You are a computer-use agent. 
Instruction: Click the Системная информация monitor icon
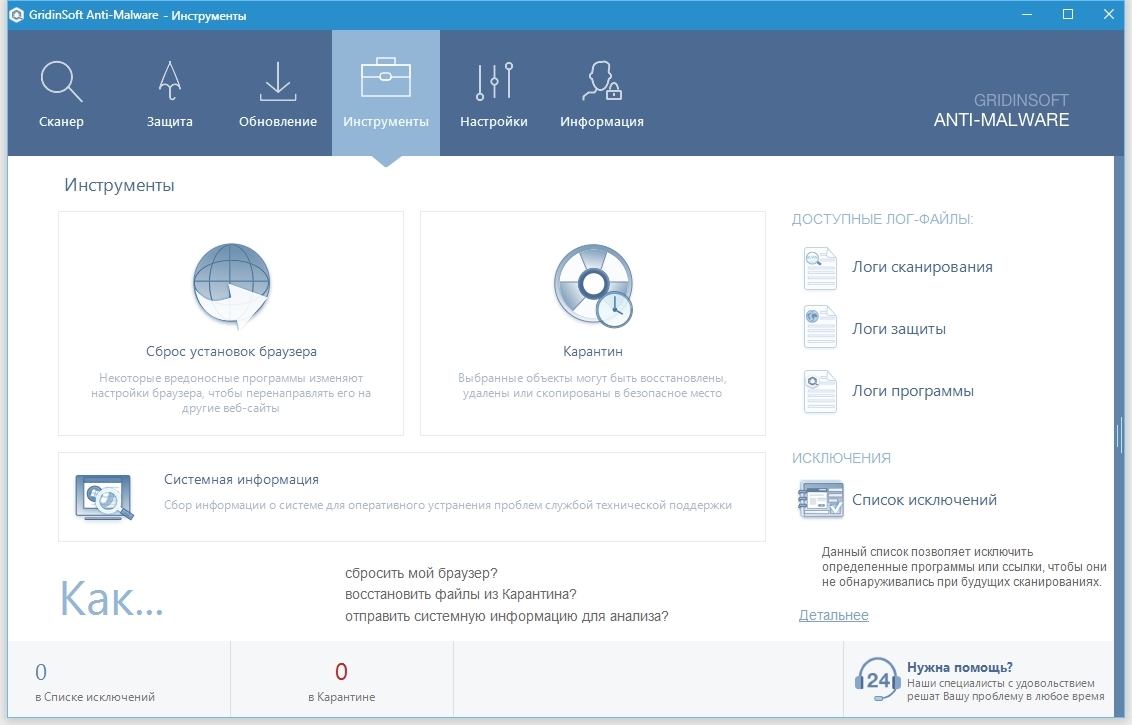pos(104,497)
